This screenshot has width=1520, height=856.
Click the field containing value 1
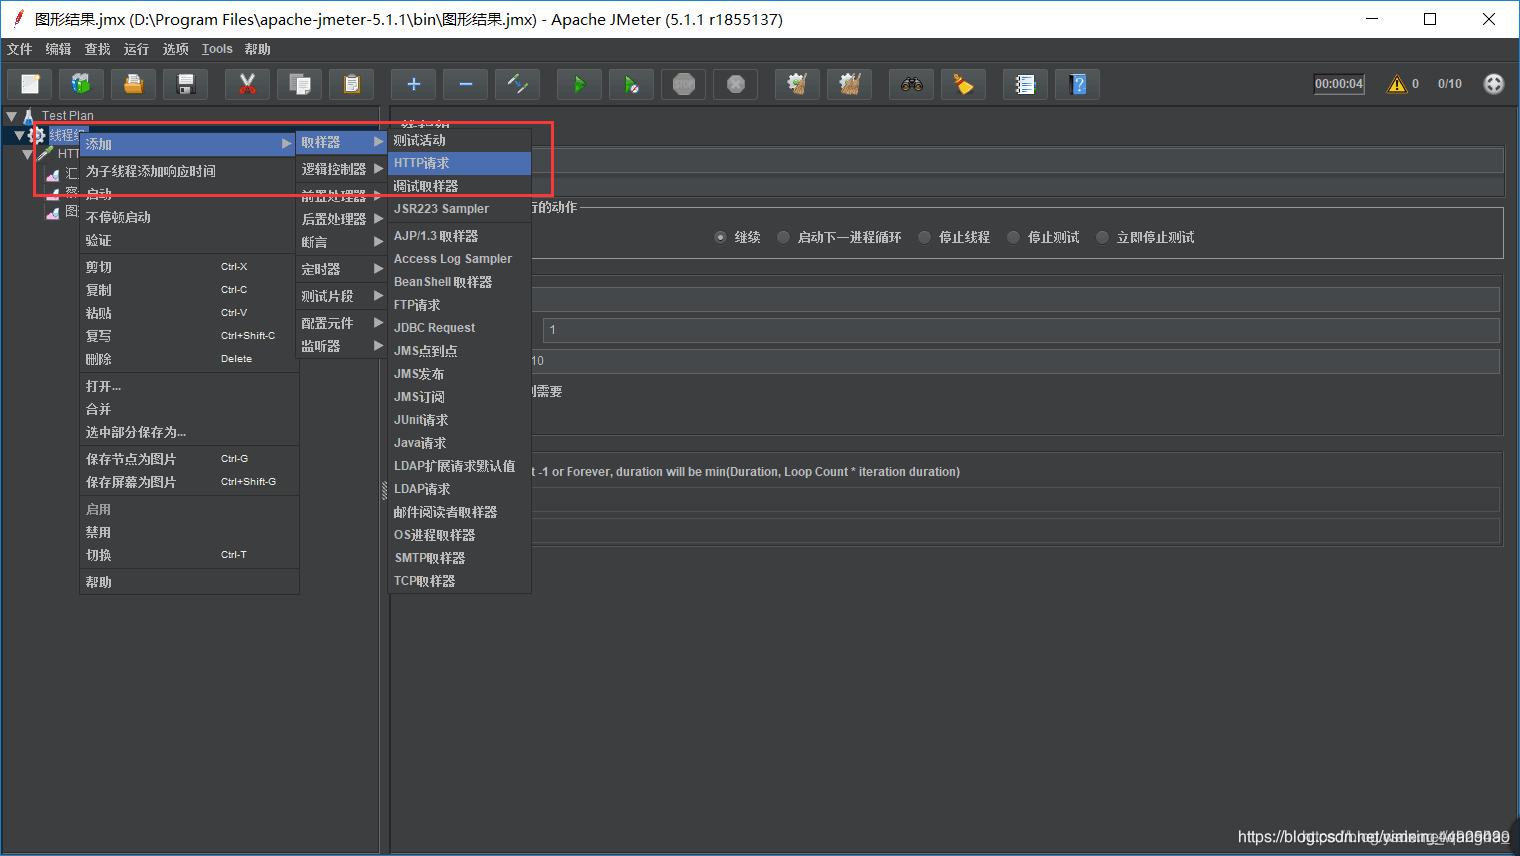pos(1021,330)
